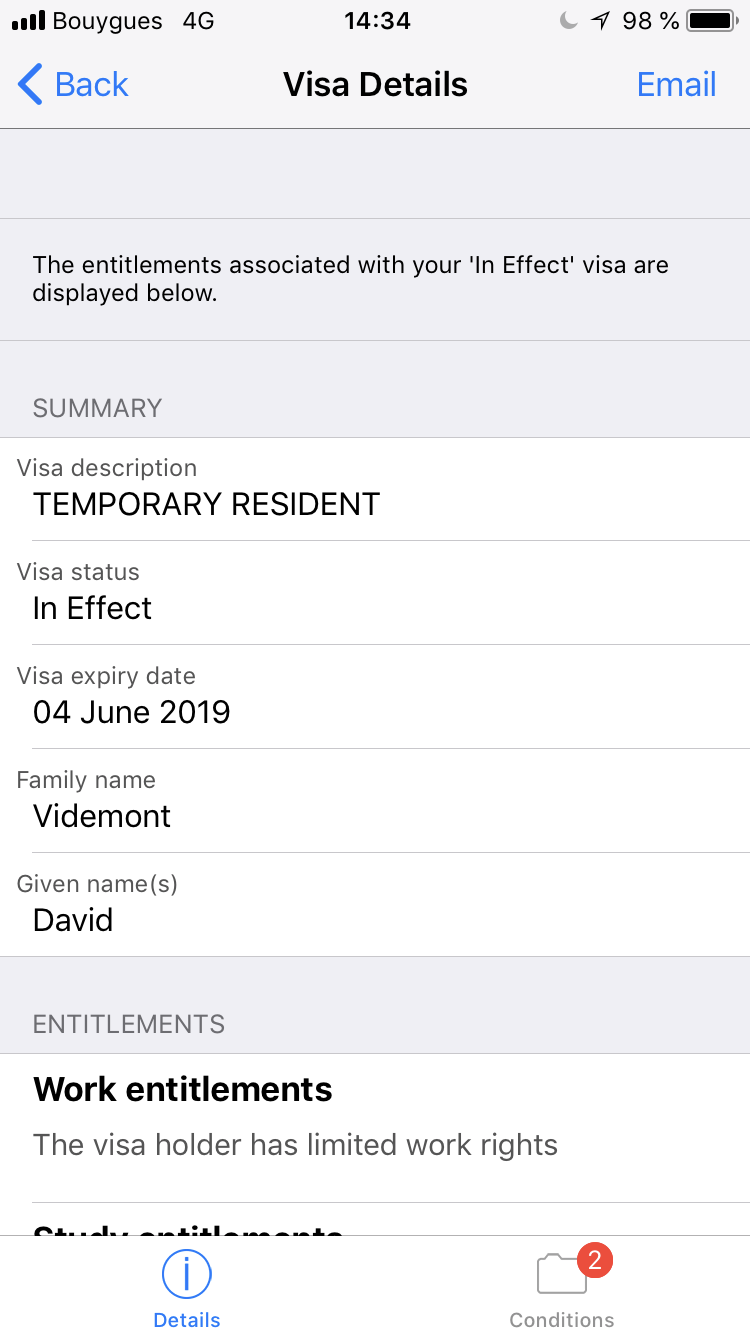The height and width of the screenshot is (1334, 750).
Task: Tap the 14:34 clock in status bar
Action: click(378, 20)
